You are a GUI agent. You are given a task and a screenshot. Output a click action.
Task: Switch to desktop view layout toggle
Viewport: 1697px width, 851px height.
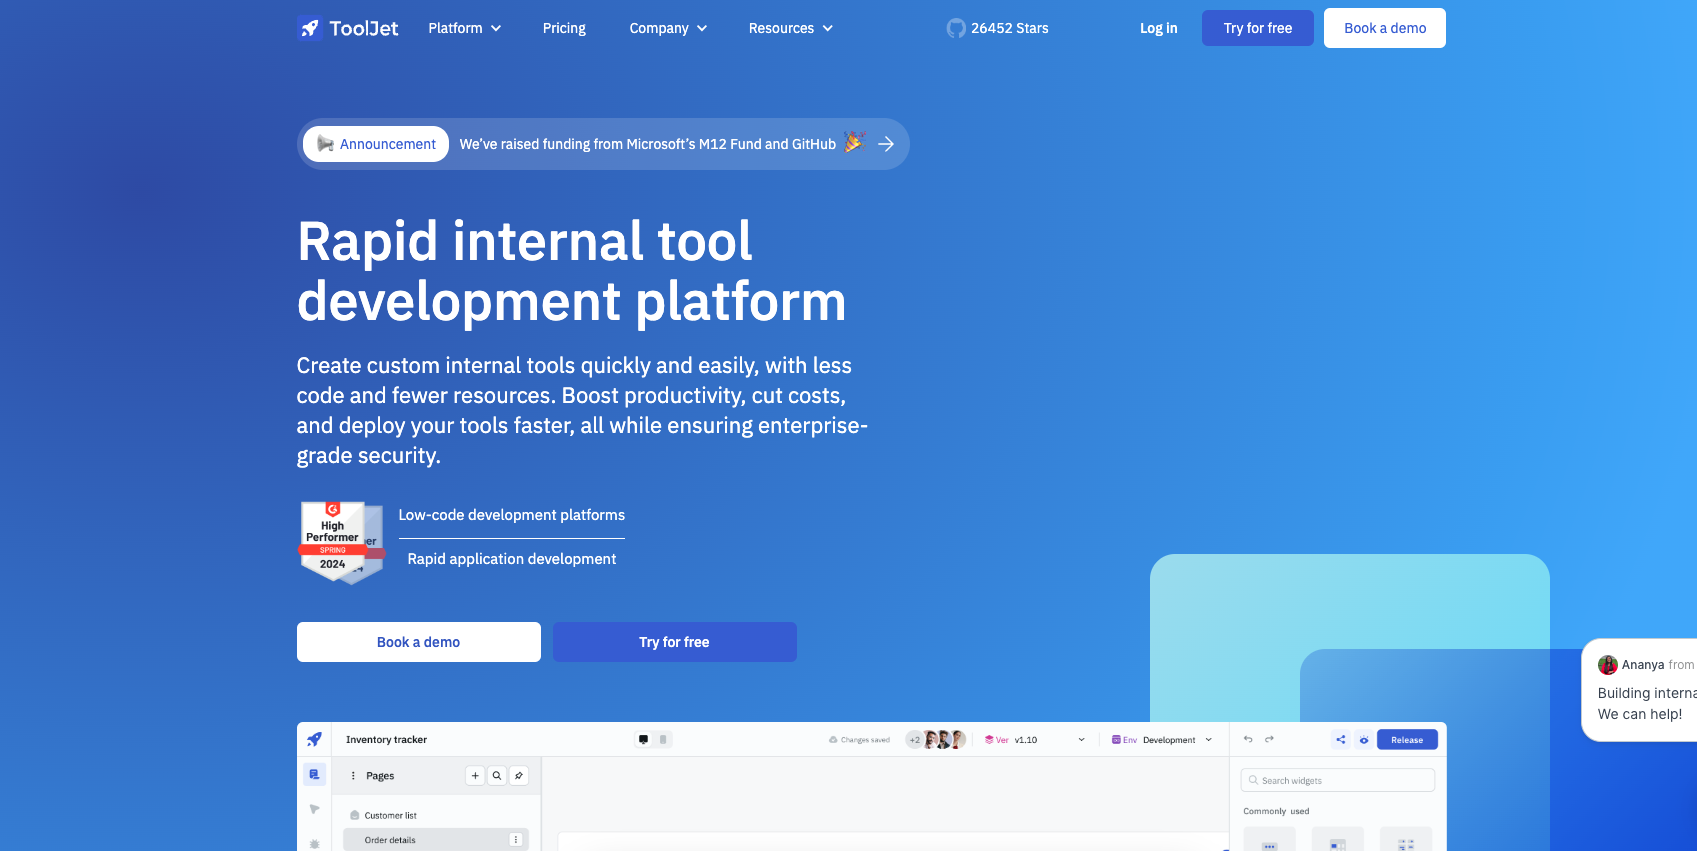click(644, 740)
